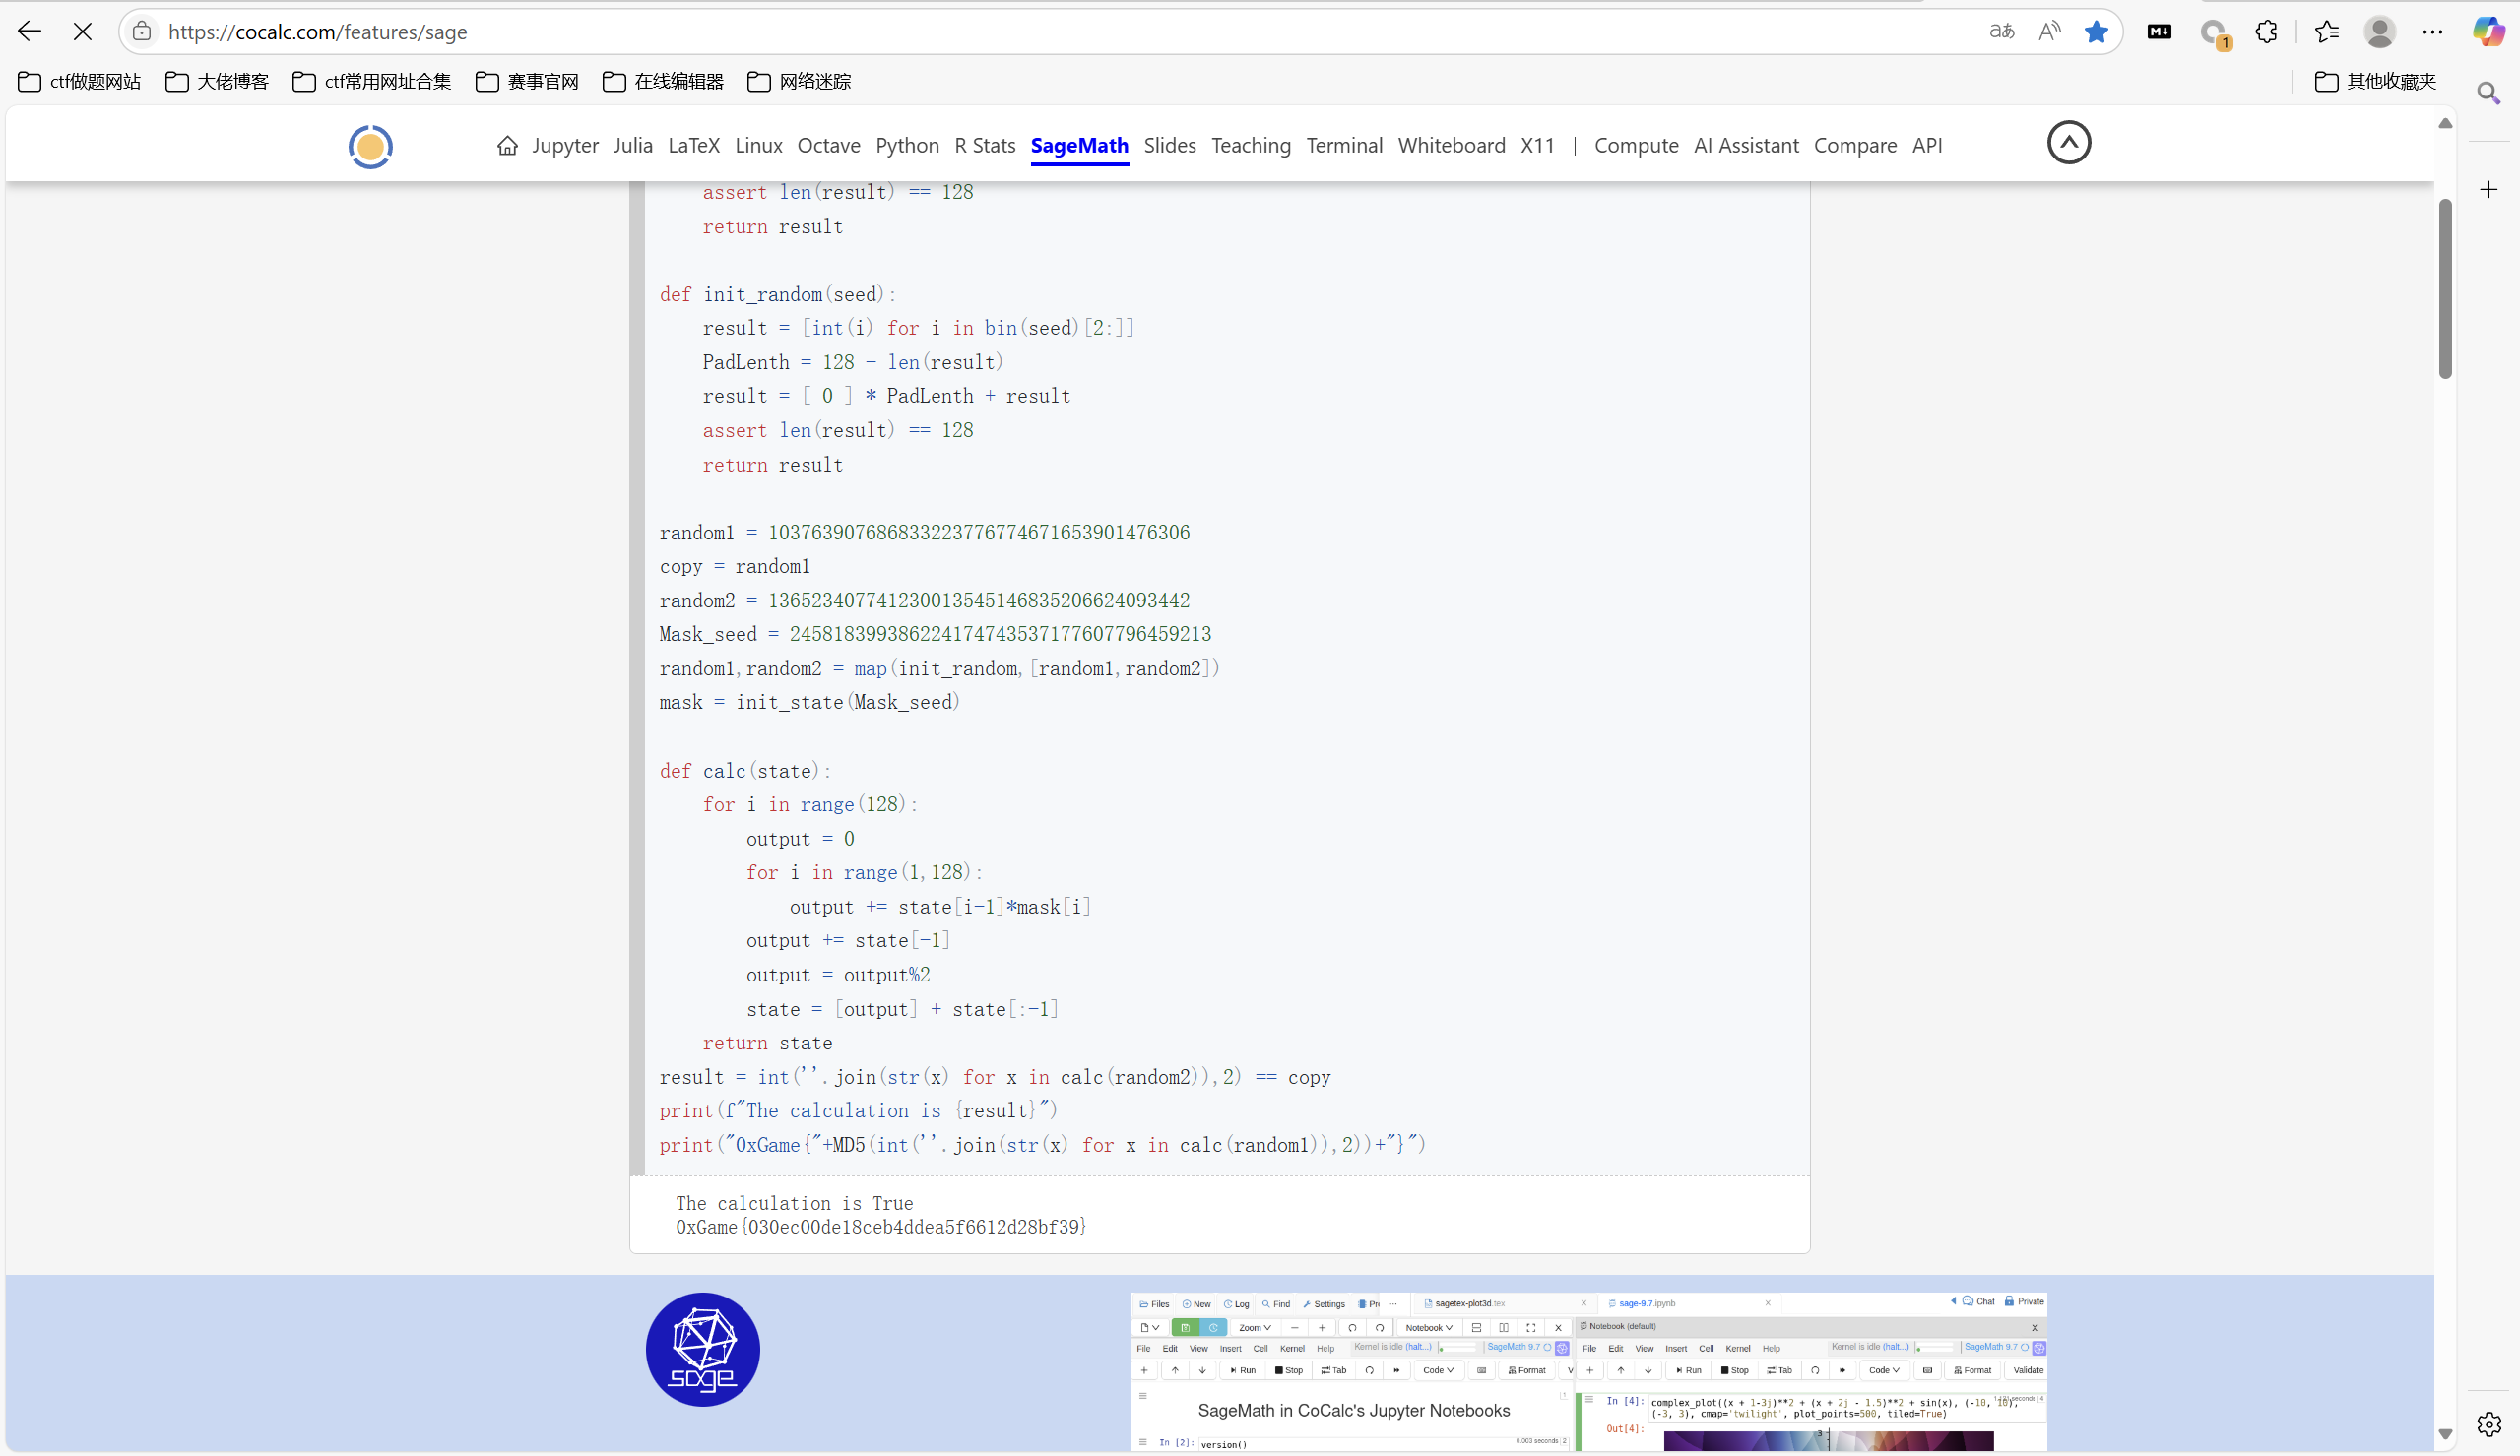
Task: Select the SageMath tab
Action: [1079, 146]
